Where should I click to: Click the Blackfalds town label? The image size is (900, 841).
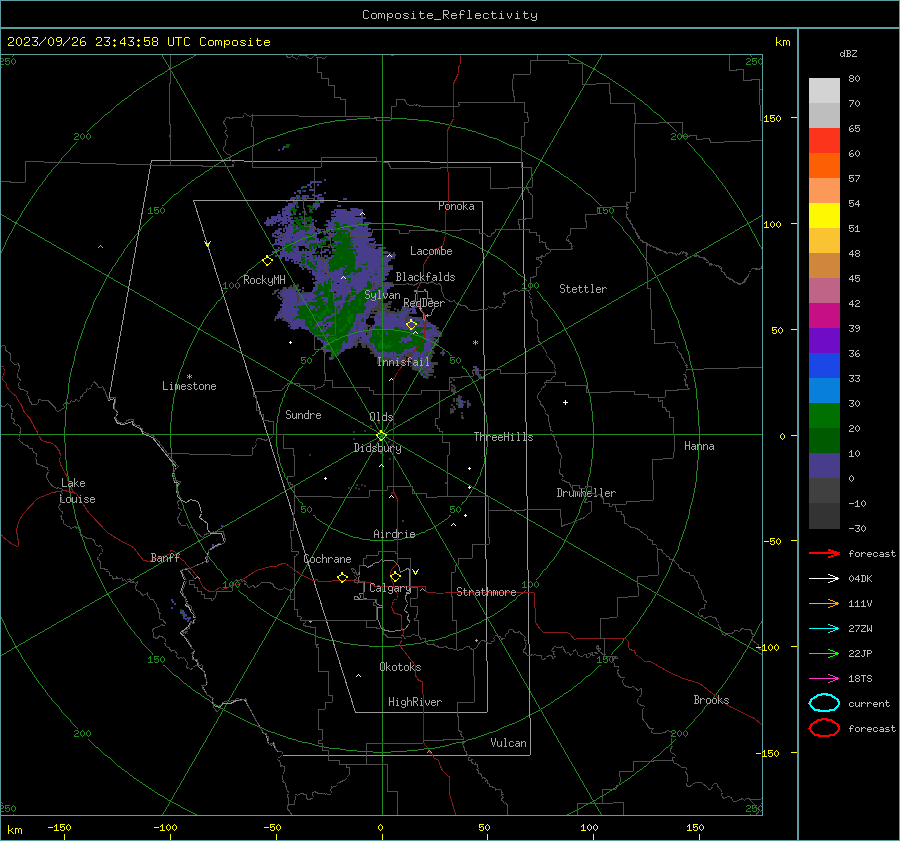pyautogui.click(x=425, y=277)
